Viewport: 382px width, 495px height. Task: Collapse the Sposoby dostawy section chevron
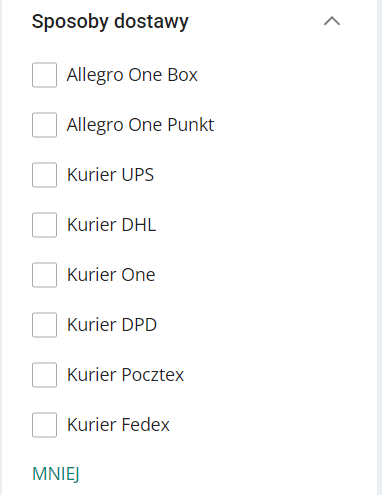click(332, 22)
